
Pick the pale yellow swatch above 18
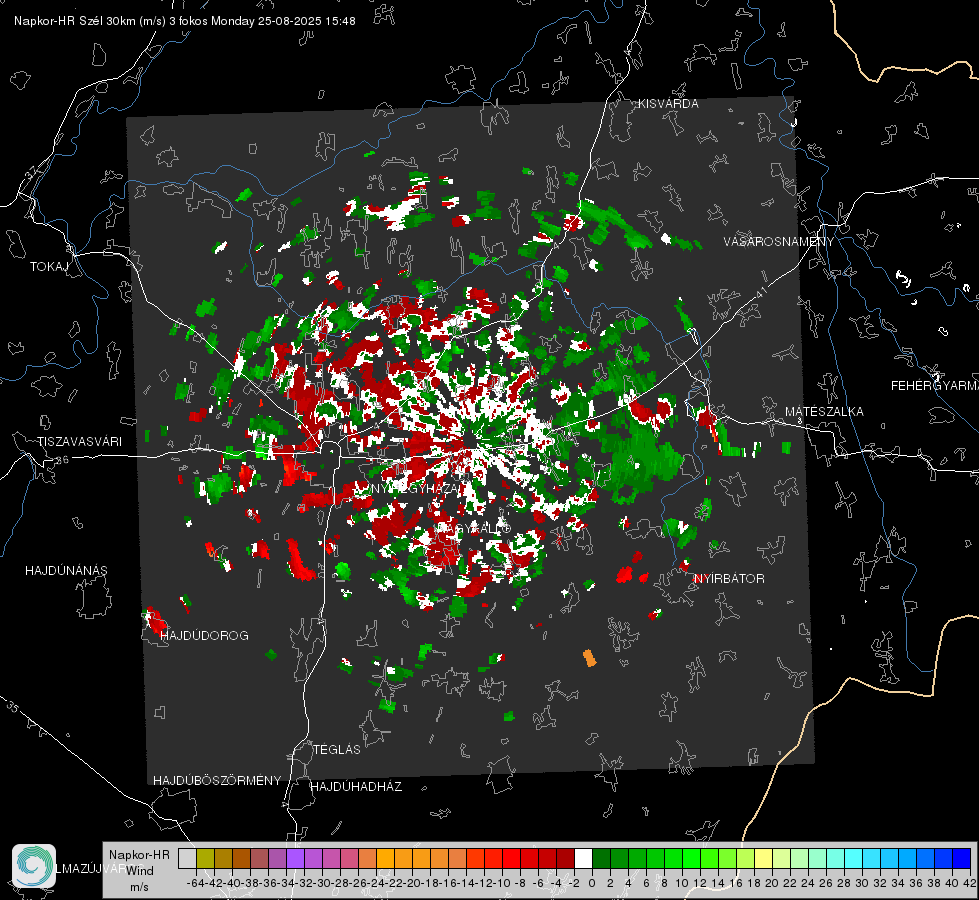pyautogui.click(x=763, y=859)
